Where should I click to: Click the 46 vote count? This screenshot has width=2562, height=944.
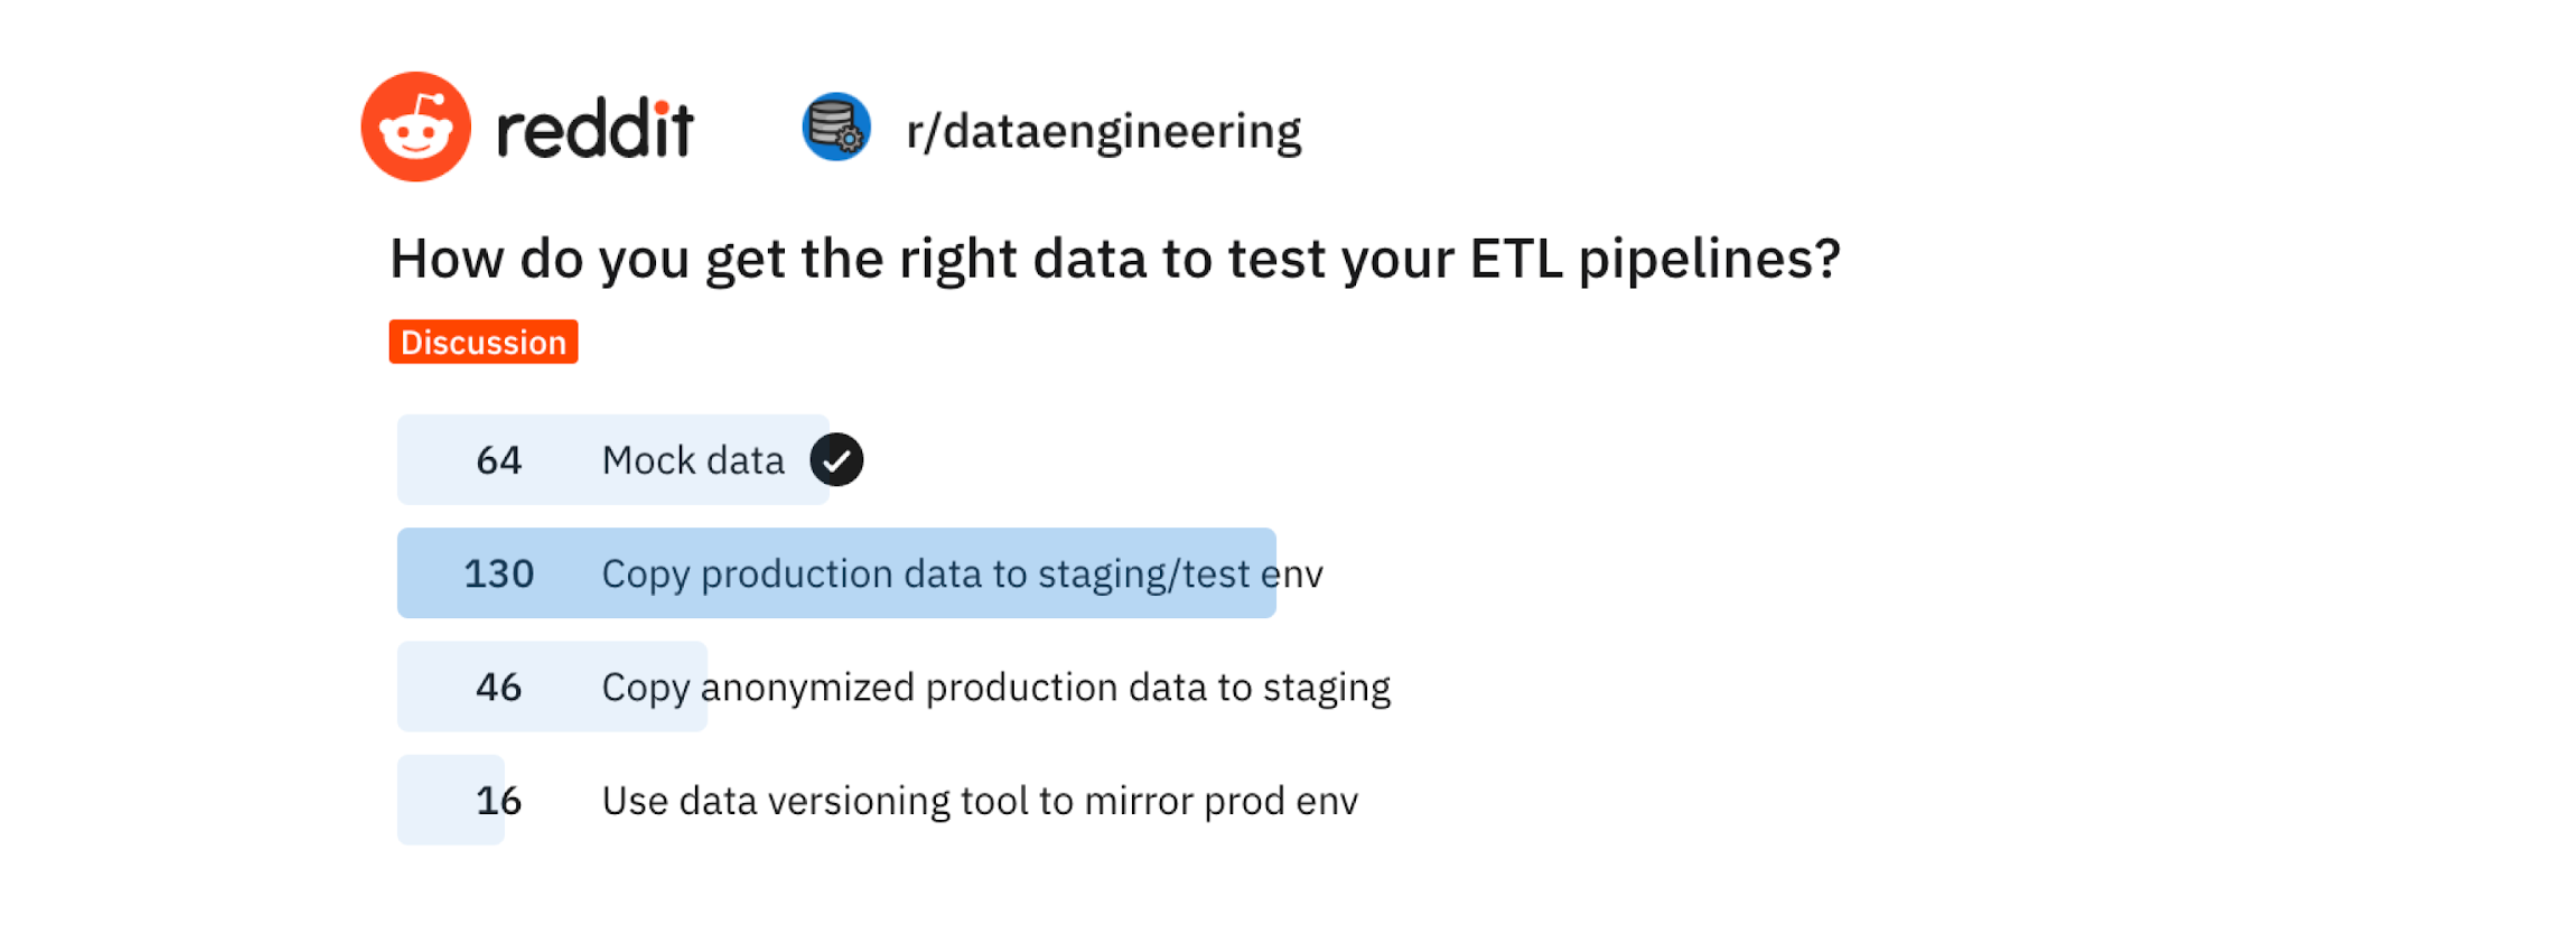click(x=497, y=688)
